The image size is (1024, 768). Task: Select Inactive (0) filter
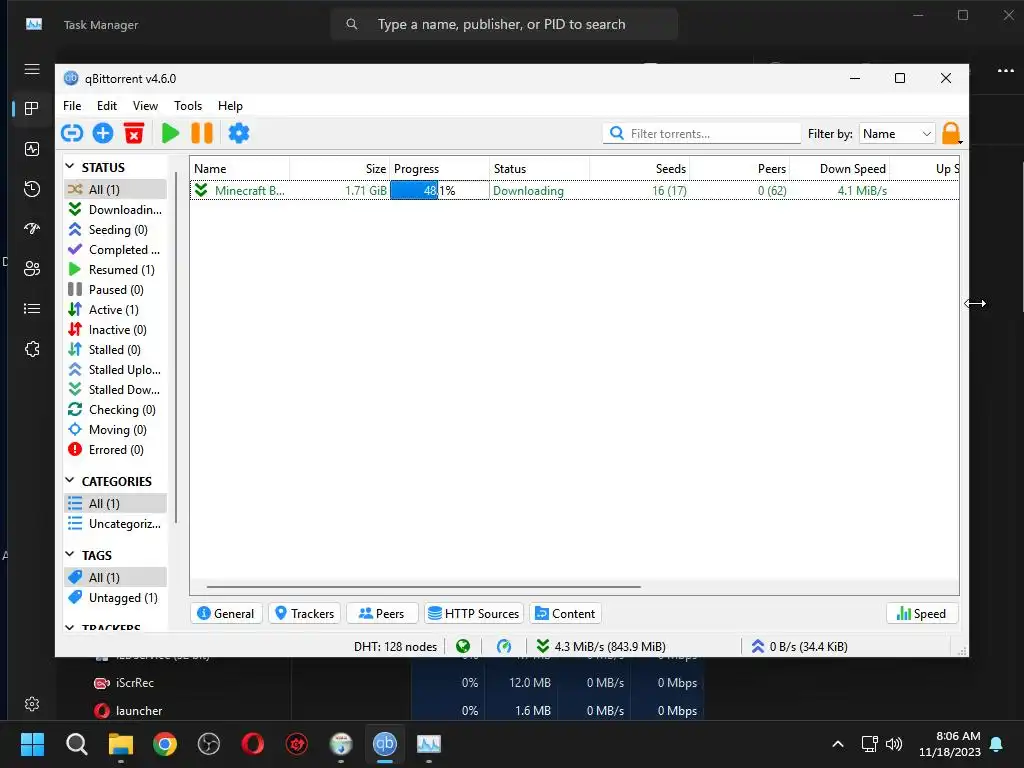[x=116, y=330]
